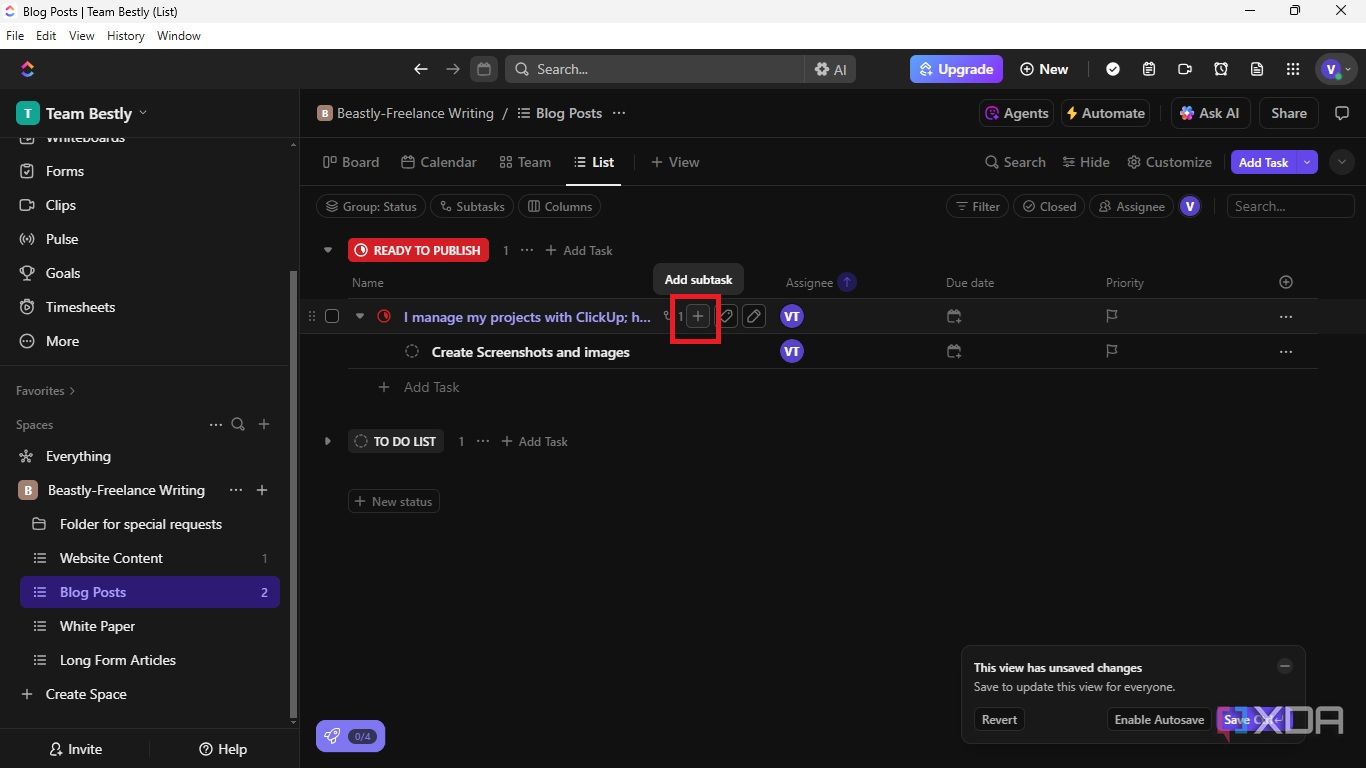The image size is (1366, 768).
Task: Open Team Bestly workspace dropdown
Action: pyautogui.click(x=82, y=113)
